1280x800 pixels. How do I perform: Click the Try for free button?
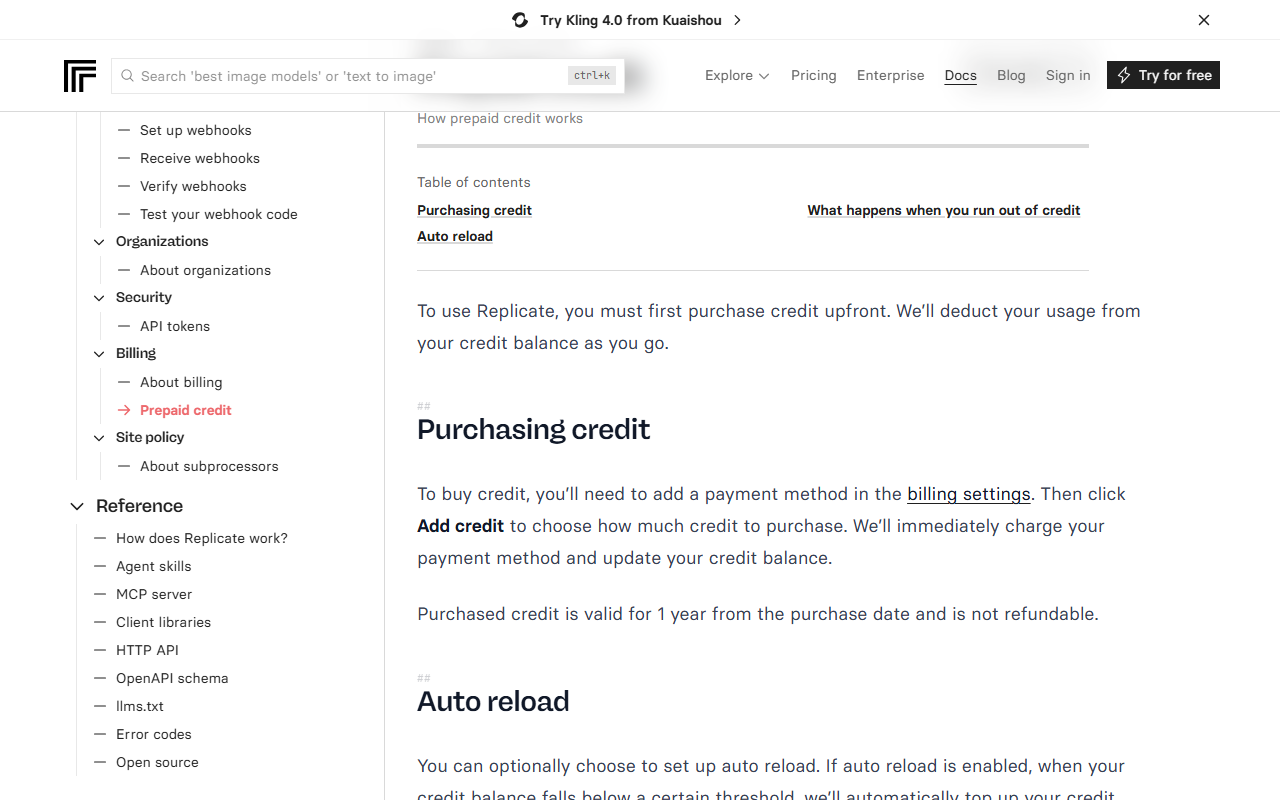1163,75
